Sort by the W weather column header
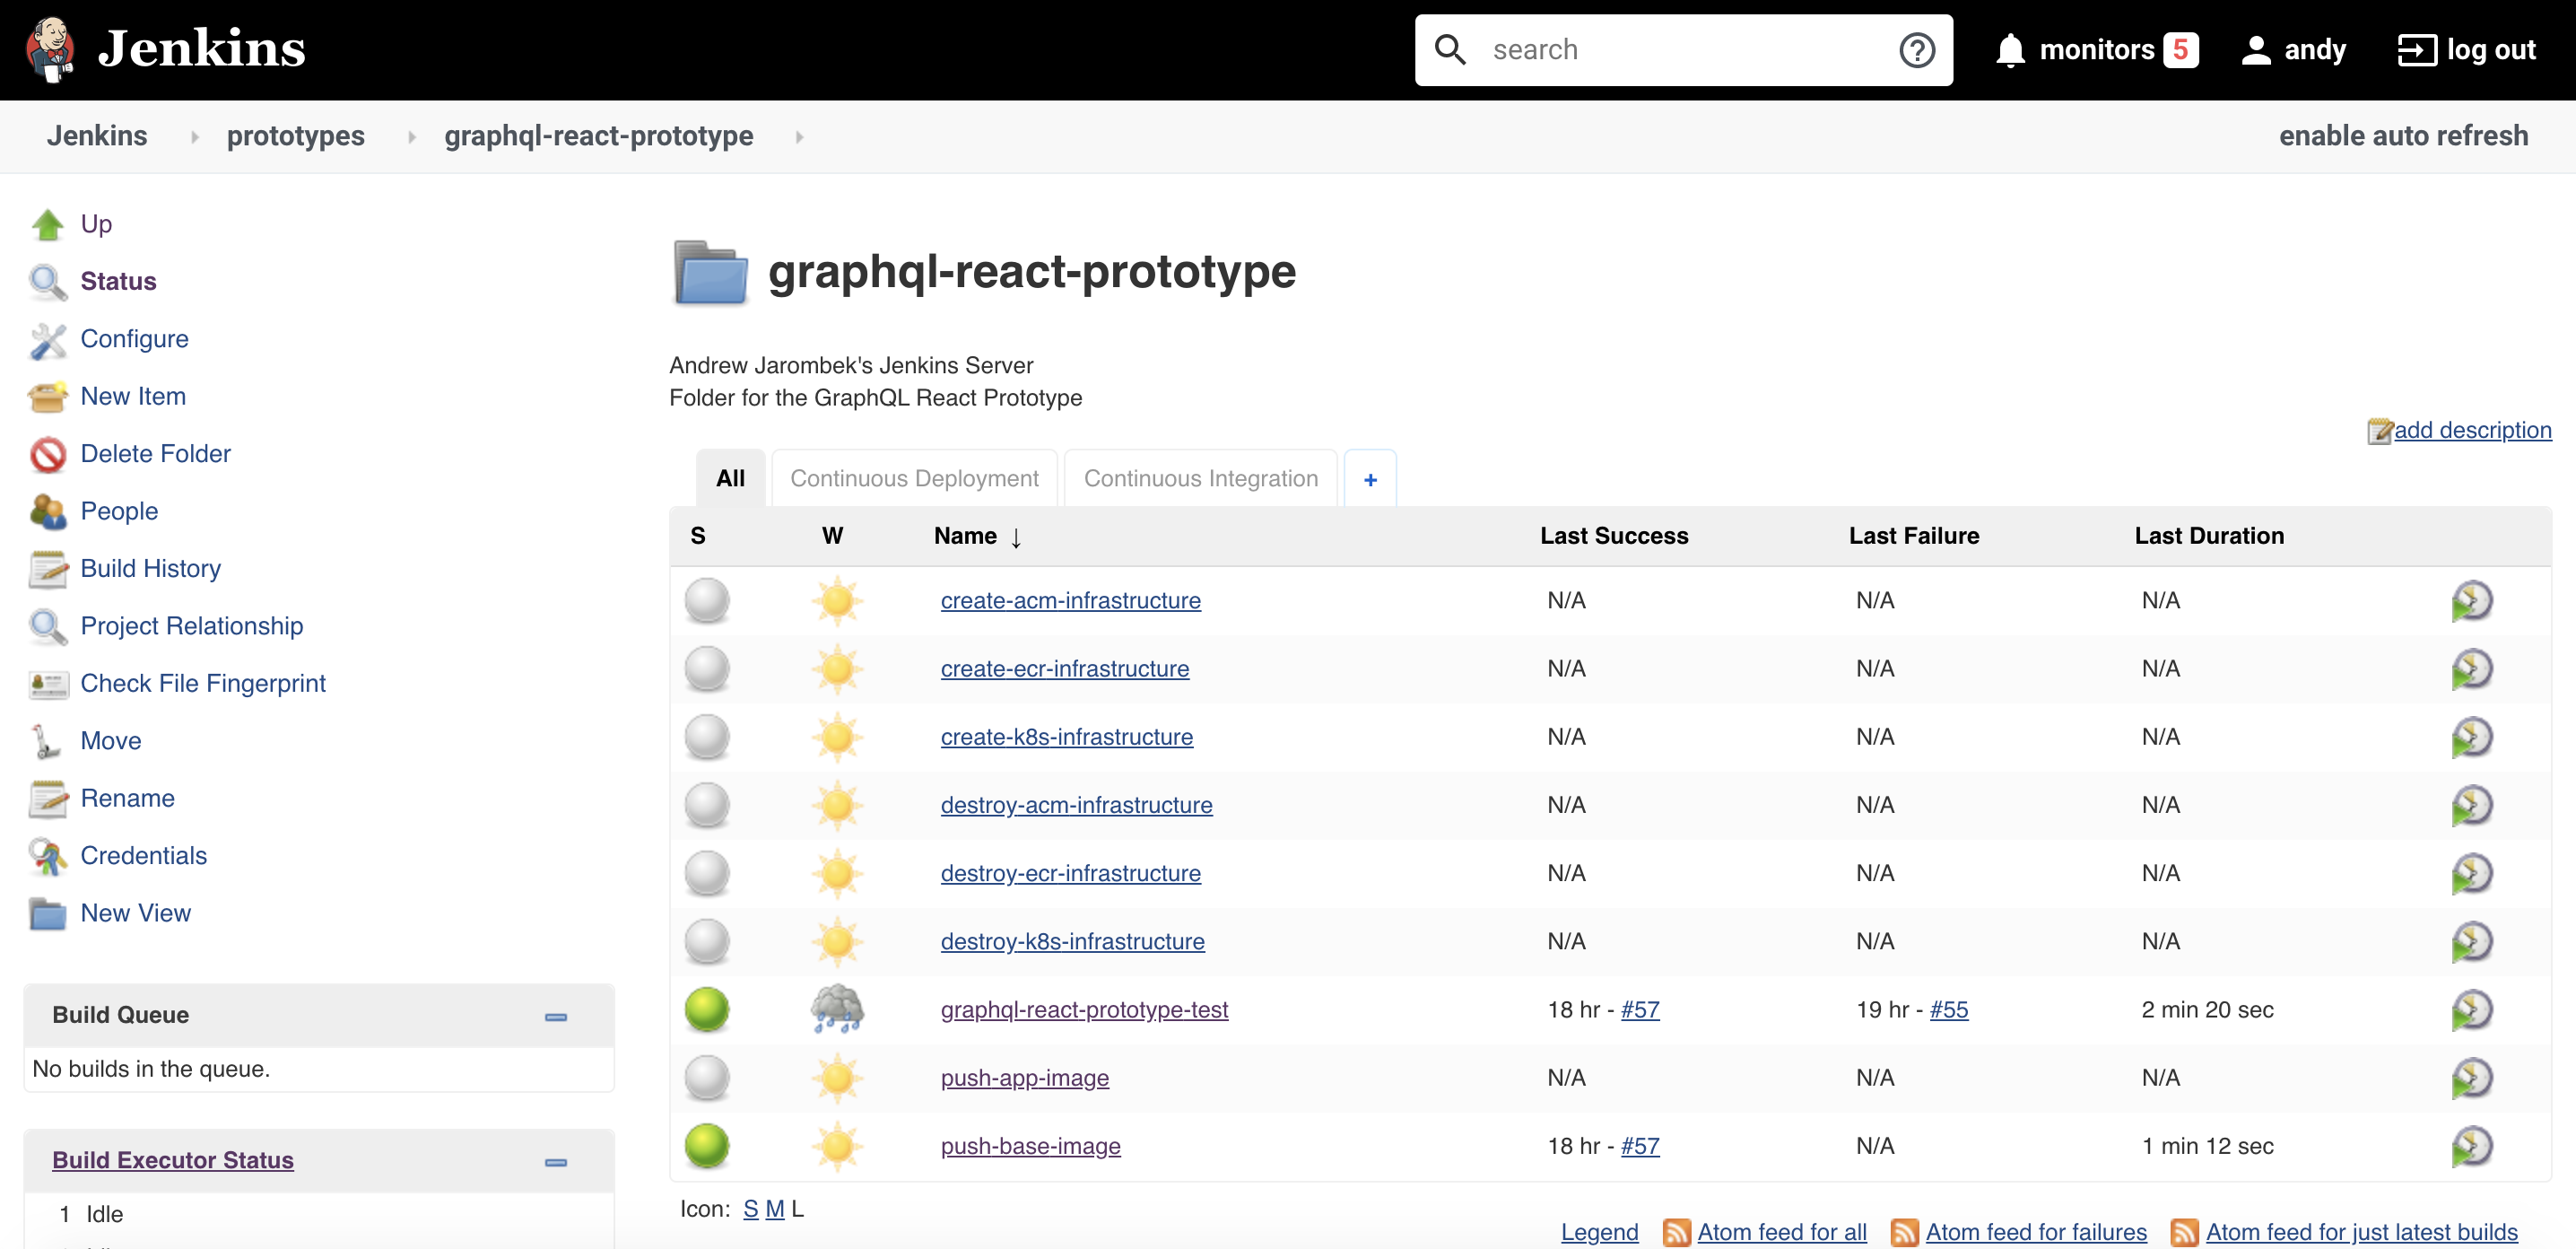 click(x=832, y=536)
